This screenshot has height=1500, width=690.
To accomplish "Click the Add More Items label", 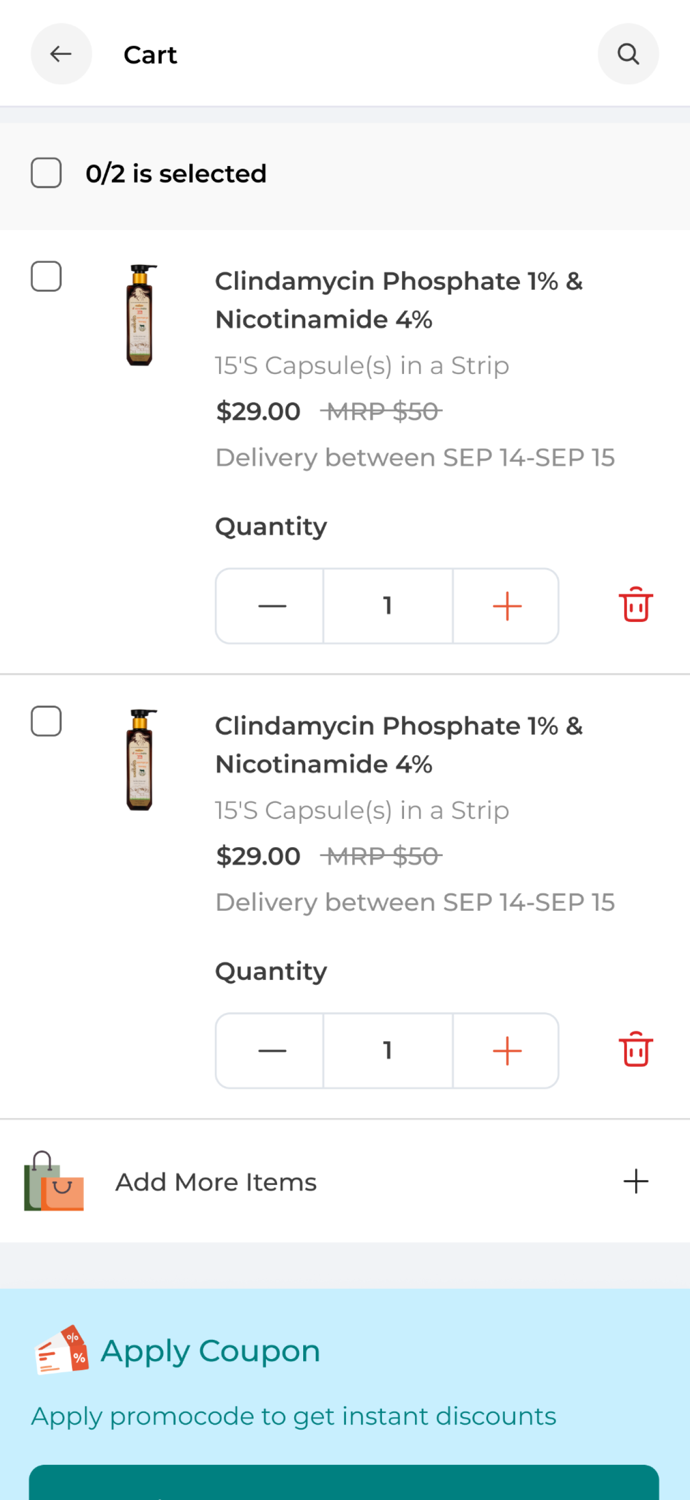I will (215, 1182).
